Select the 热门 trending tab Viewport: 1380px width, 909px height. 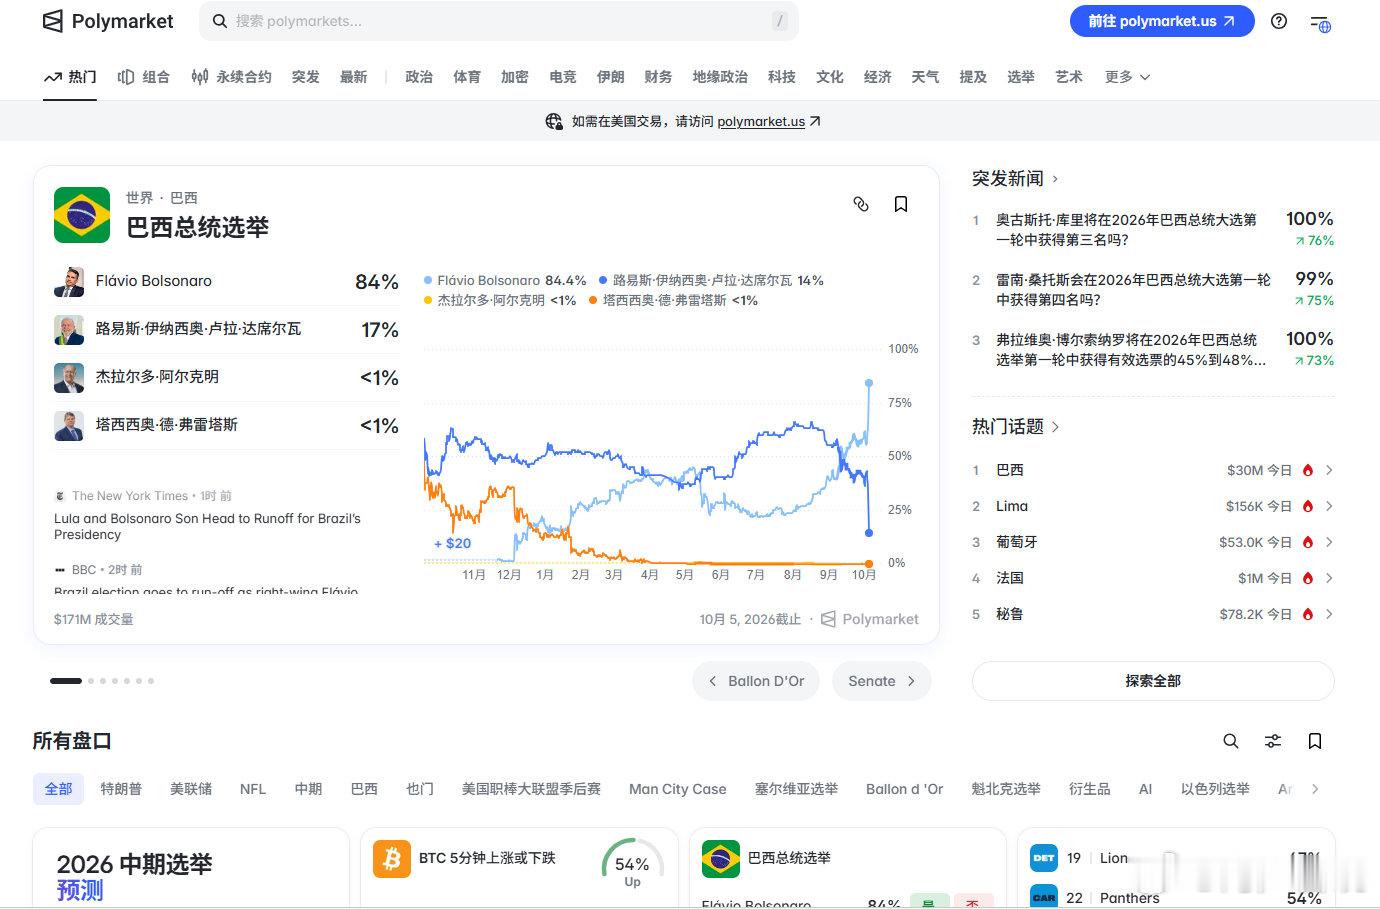point(70,77)
